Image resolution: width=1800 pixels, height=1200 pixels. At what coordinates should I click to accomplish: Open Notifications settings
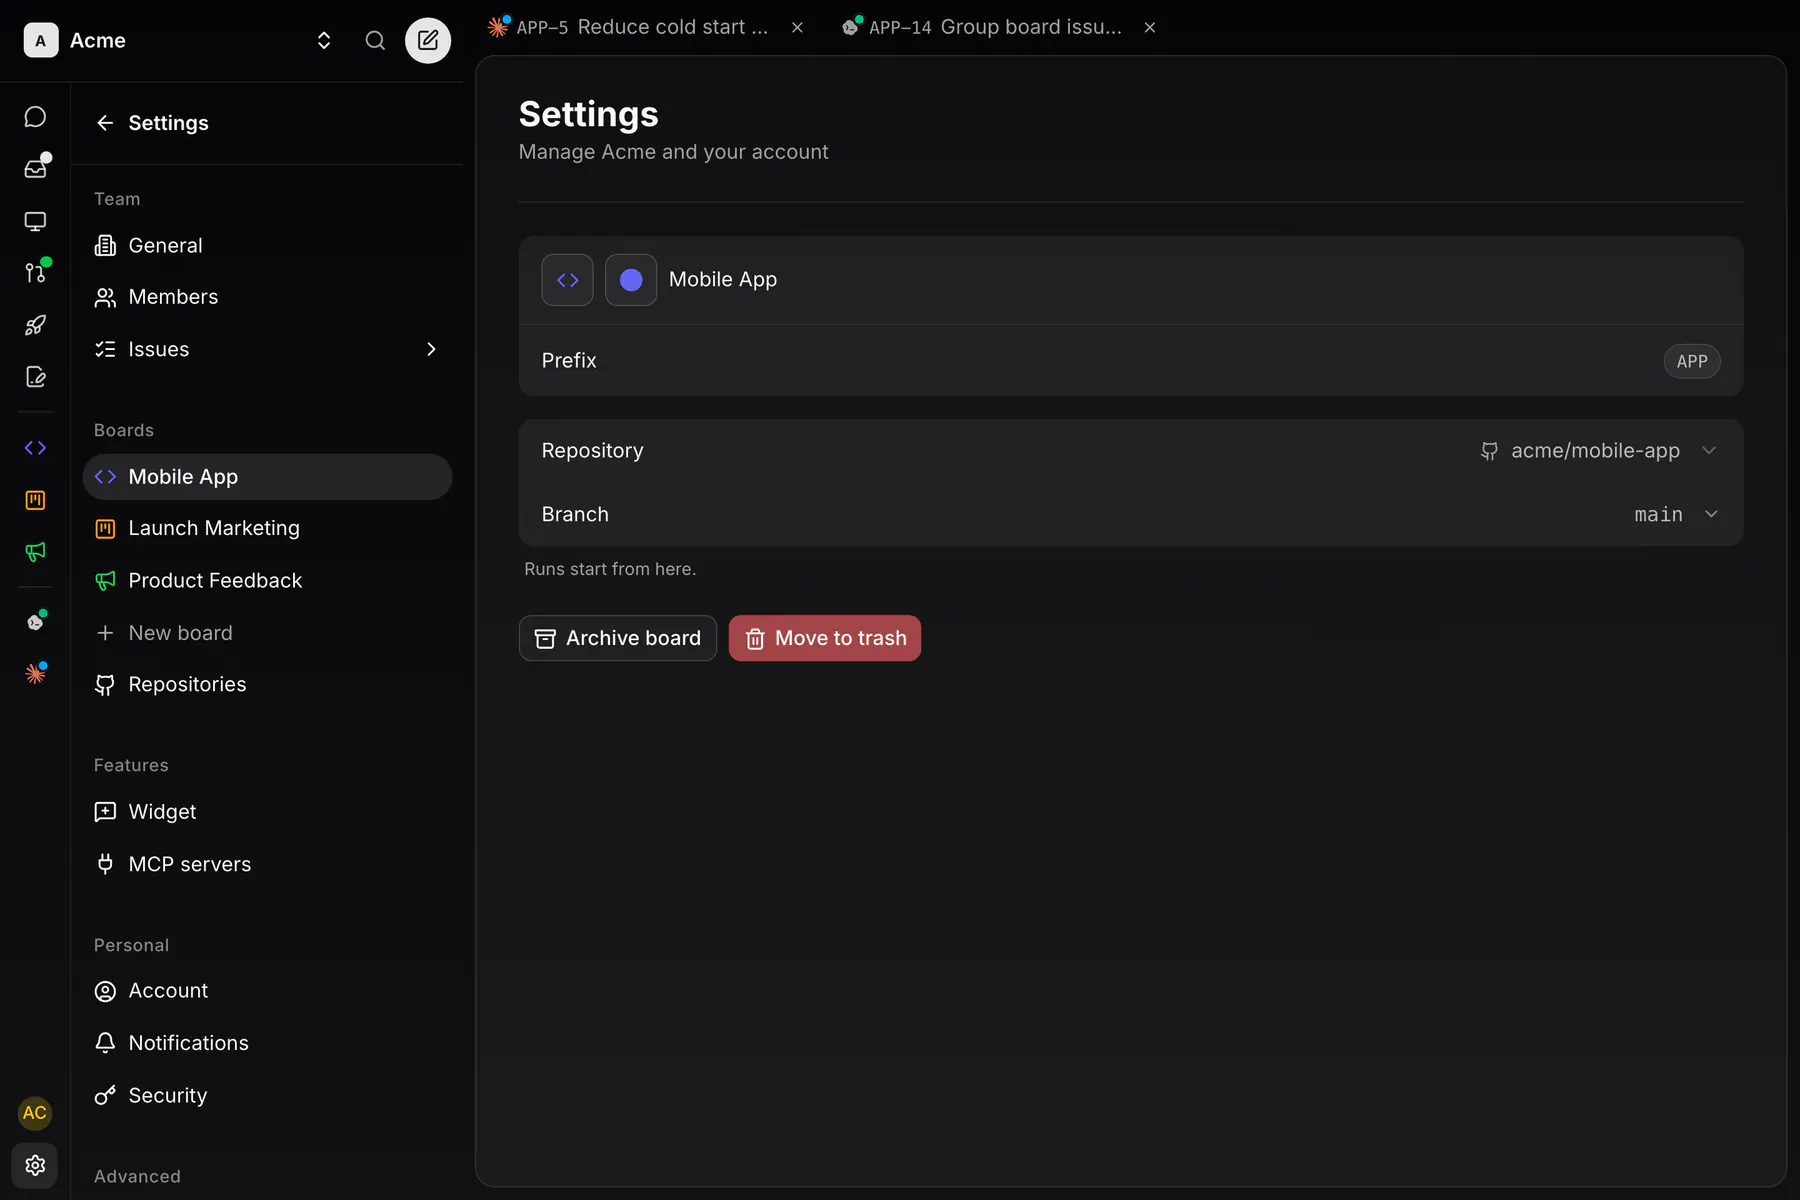coord(267,1043)
